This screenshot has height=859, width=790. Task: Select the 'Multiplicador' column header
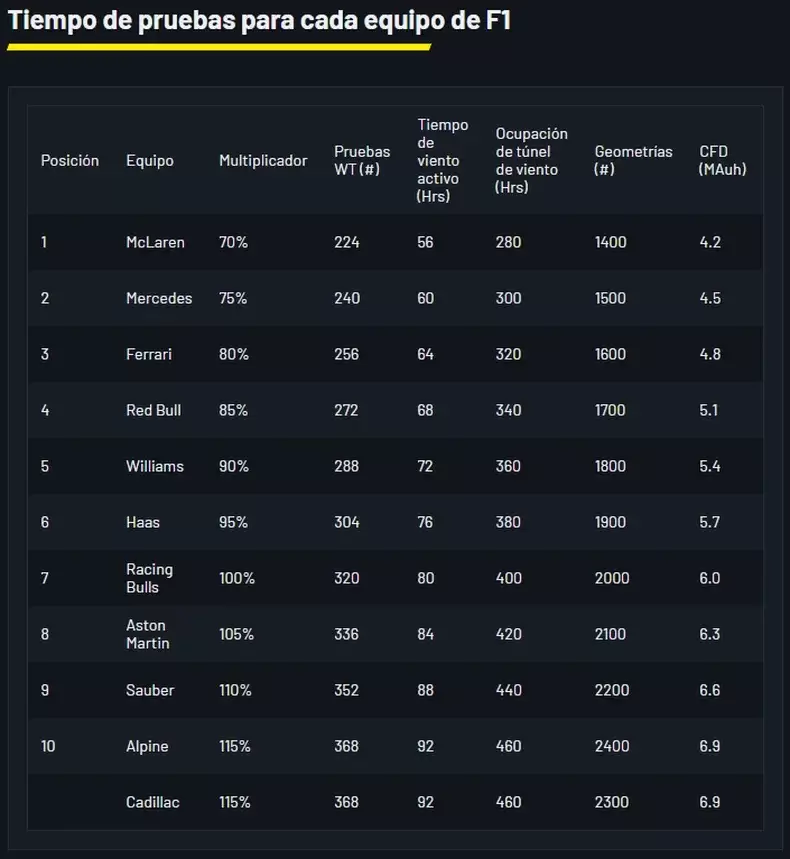(263, 160)
